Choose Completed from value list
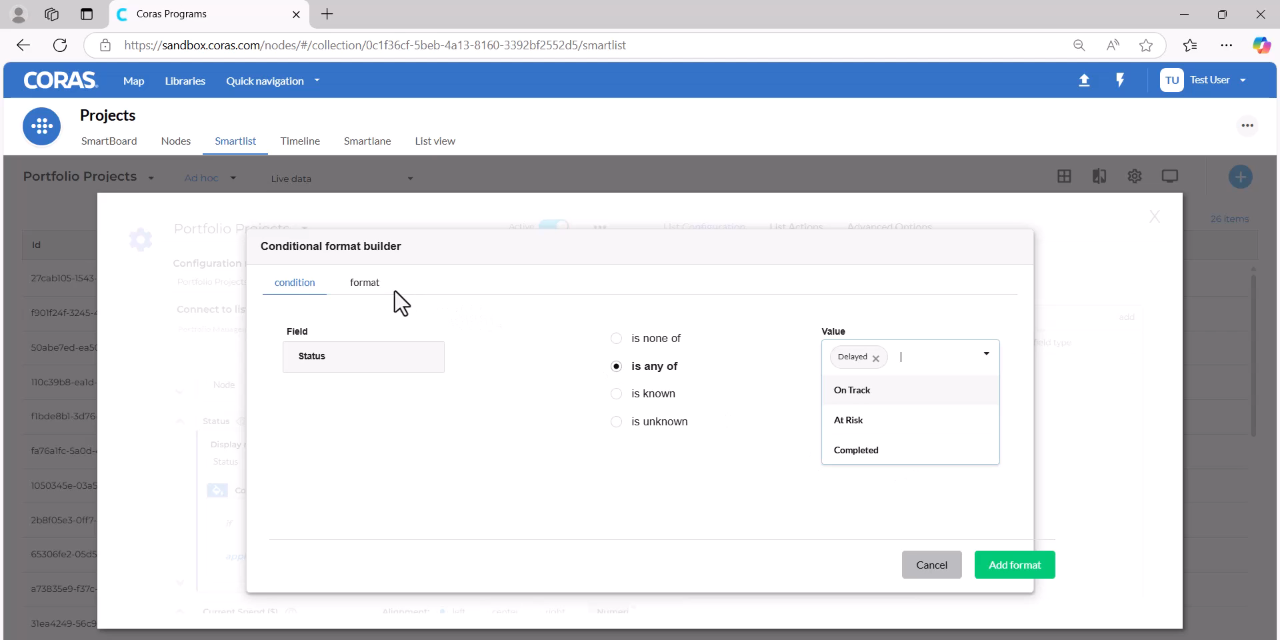 (x=910, y=450)
